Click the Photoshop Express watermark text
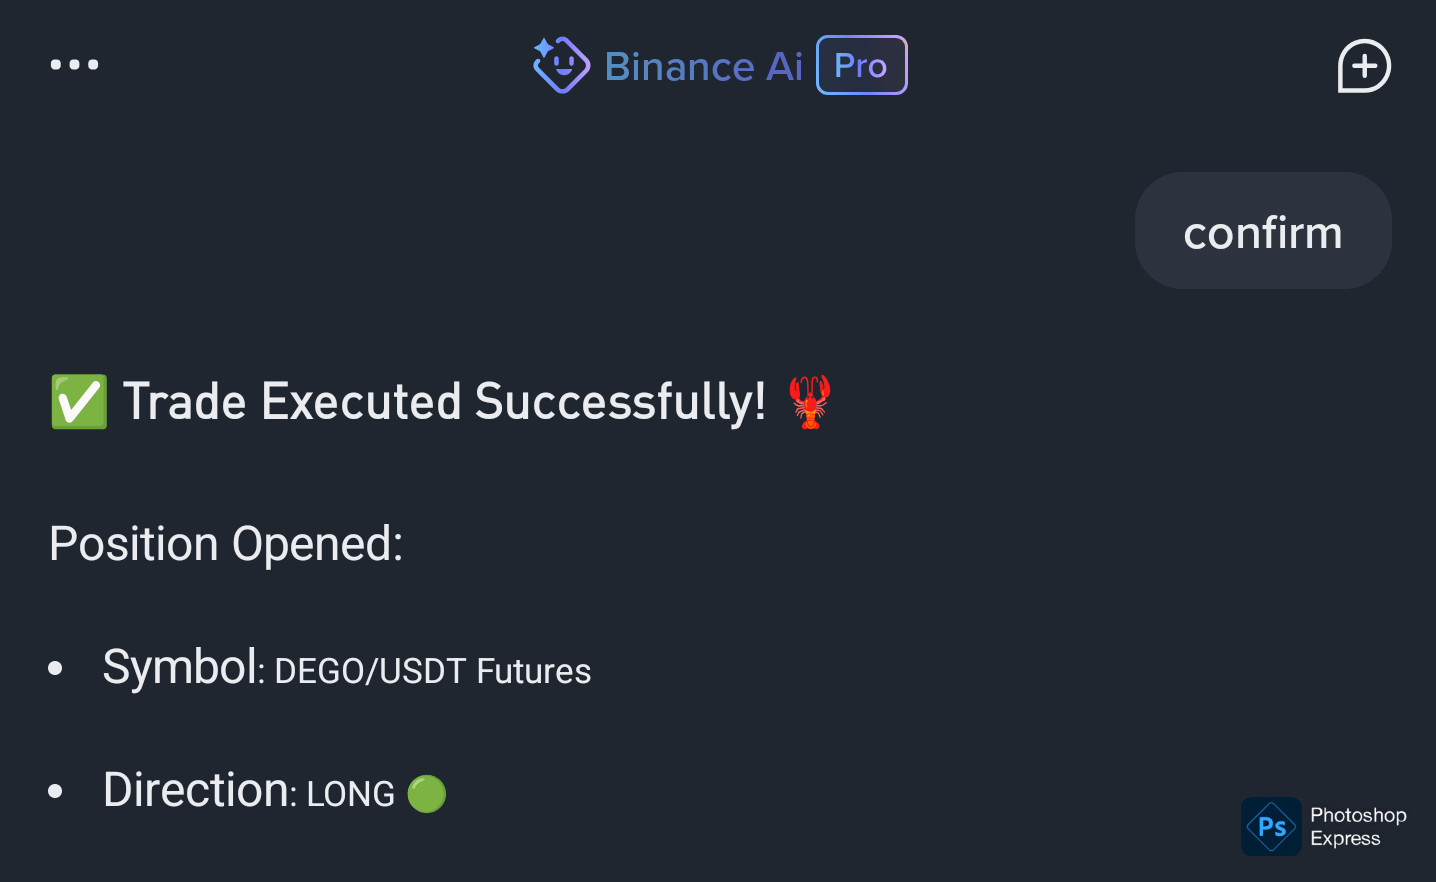This screenshot has width=1436, height=882. 1357,827
